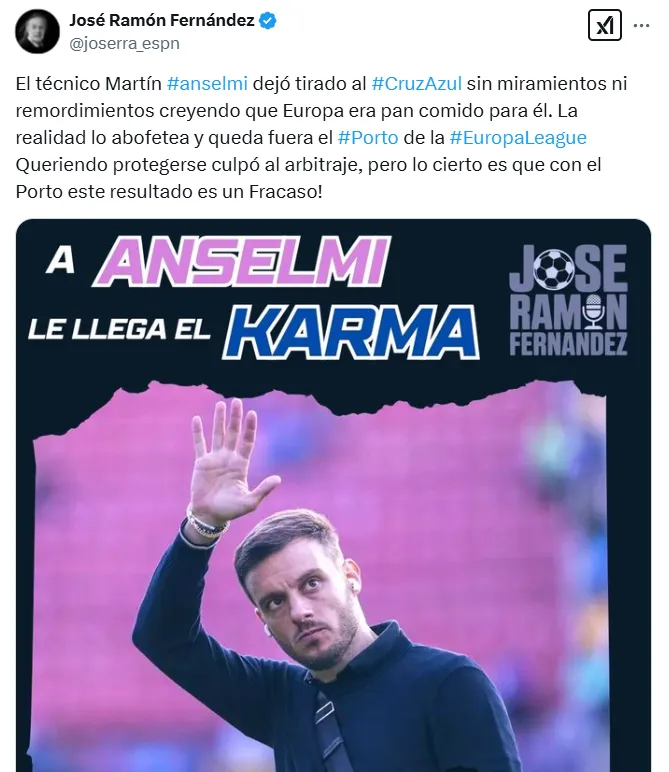
Task: Click the blue verified badge
Action: (268, 21)
